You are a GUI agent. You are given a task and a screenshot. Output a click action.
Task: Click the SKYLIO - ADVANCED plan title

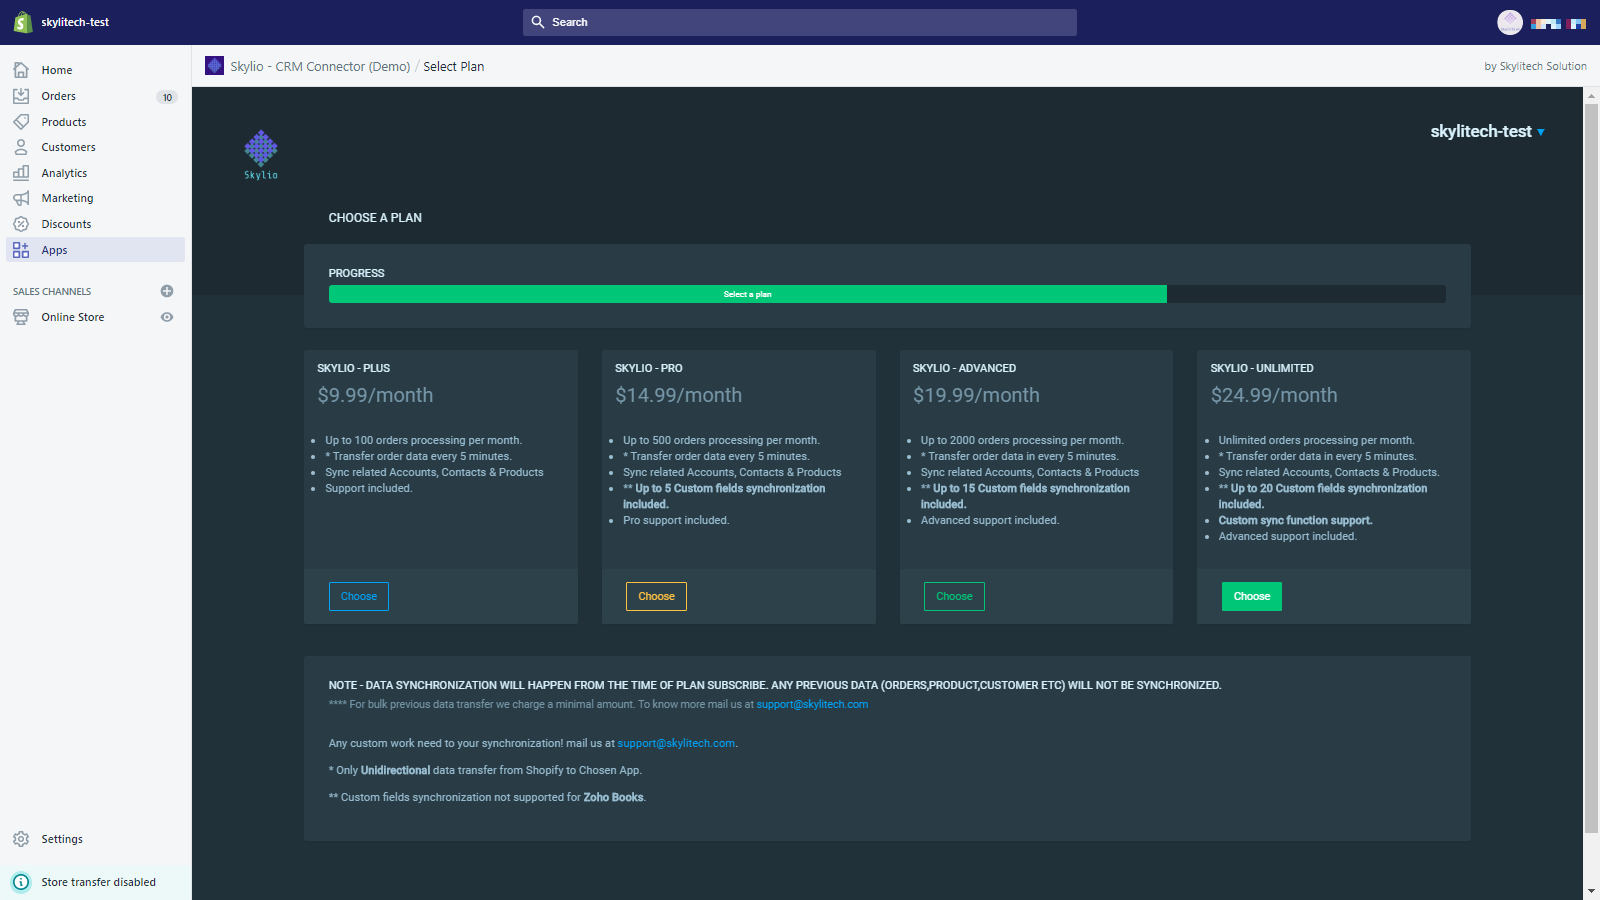(964, 368)
